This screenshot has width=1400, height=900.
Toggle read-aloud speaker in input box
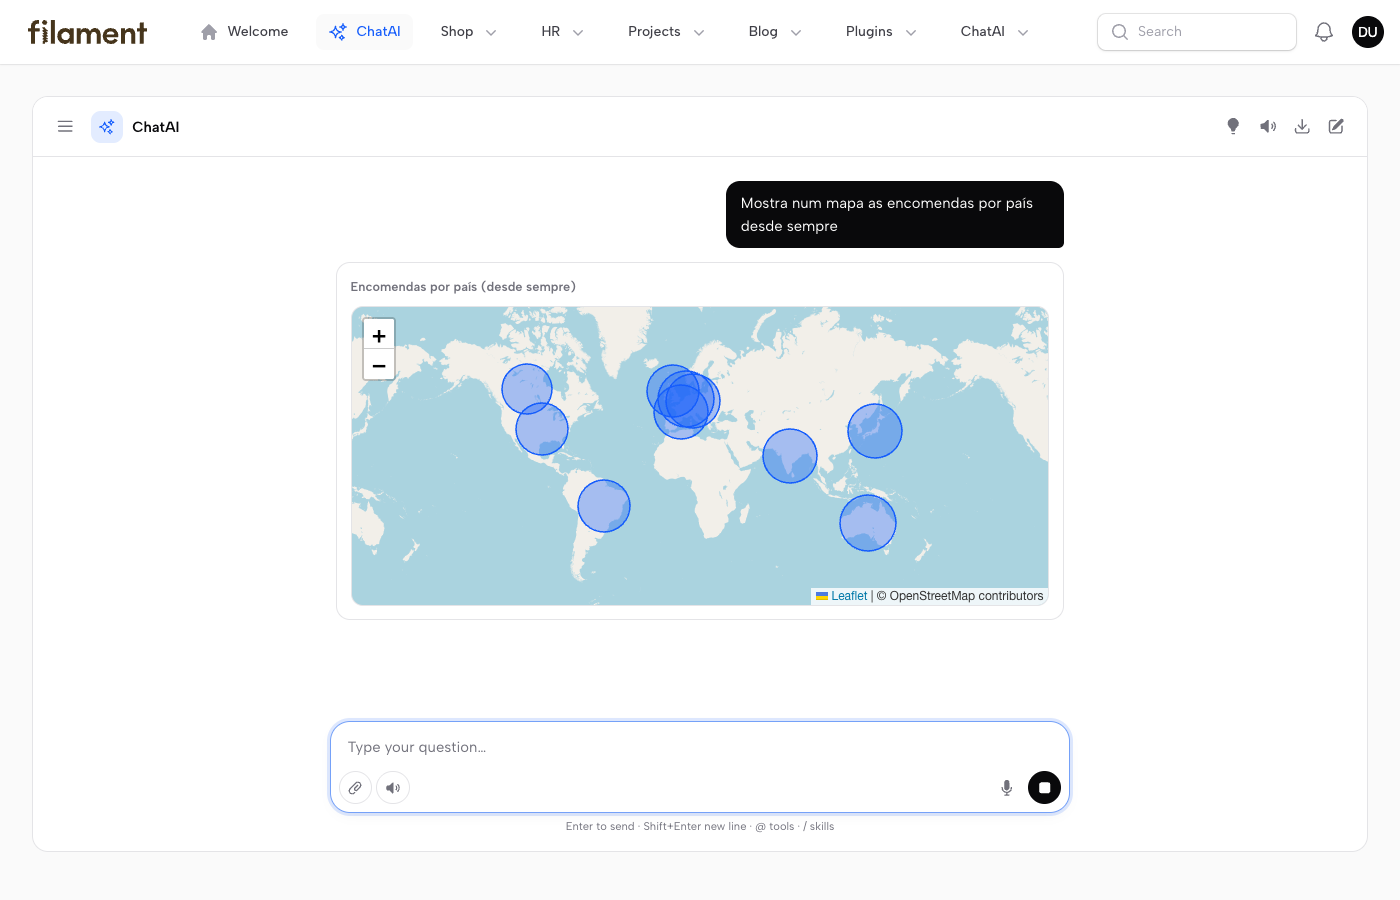[393, 788]
